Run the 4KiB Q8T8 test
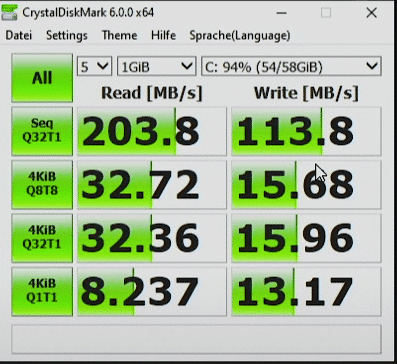Image resolution: width=397 pixels, height=364 pixels. 42,185
